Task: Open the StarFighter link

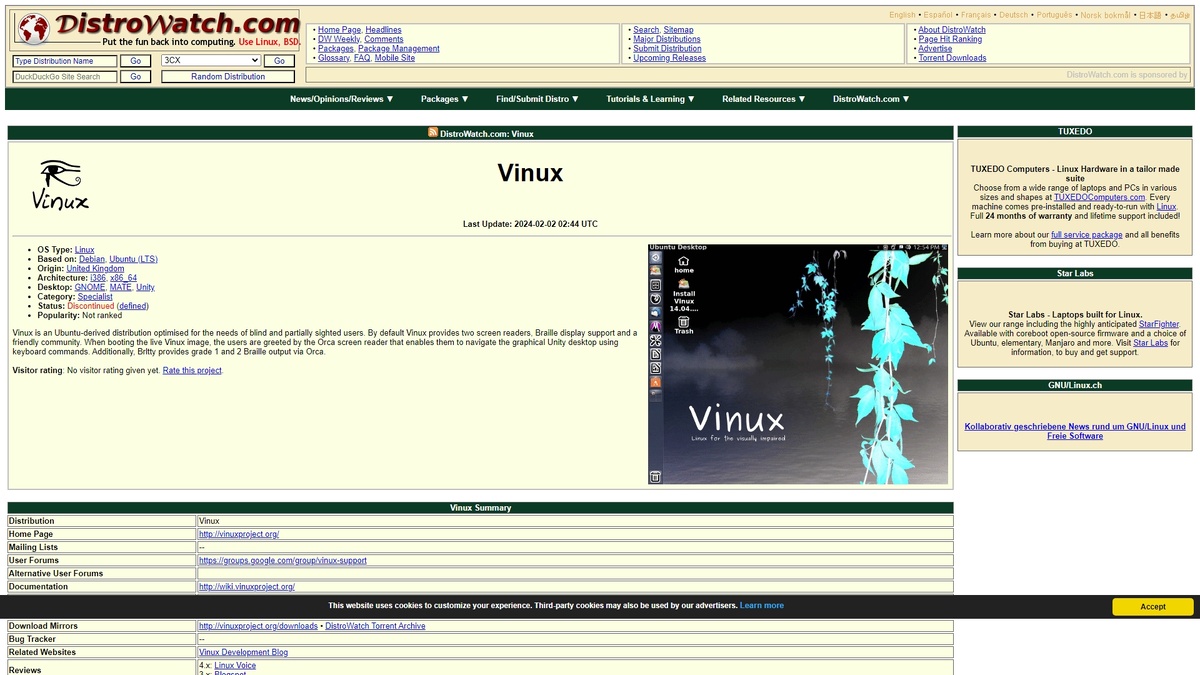Action: tap(1159, 324)
